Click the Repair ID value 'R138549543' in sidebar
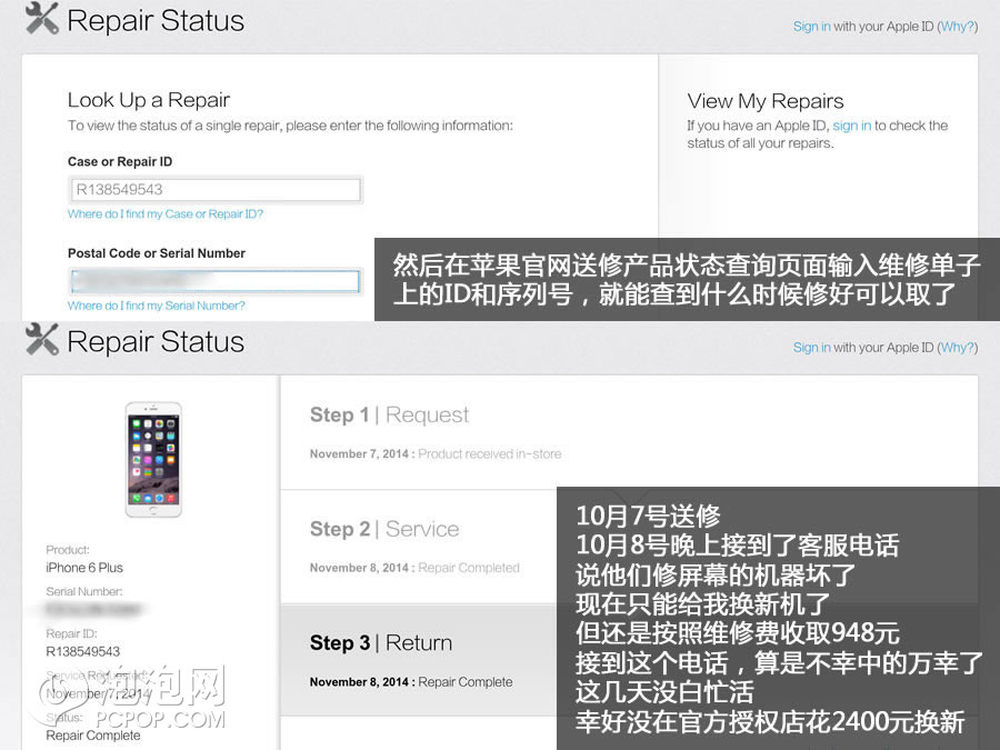This screenshot has width=1000, height=750. coord(83,652)
